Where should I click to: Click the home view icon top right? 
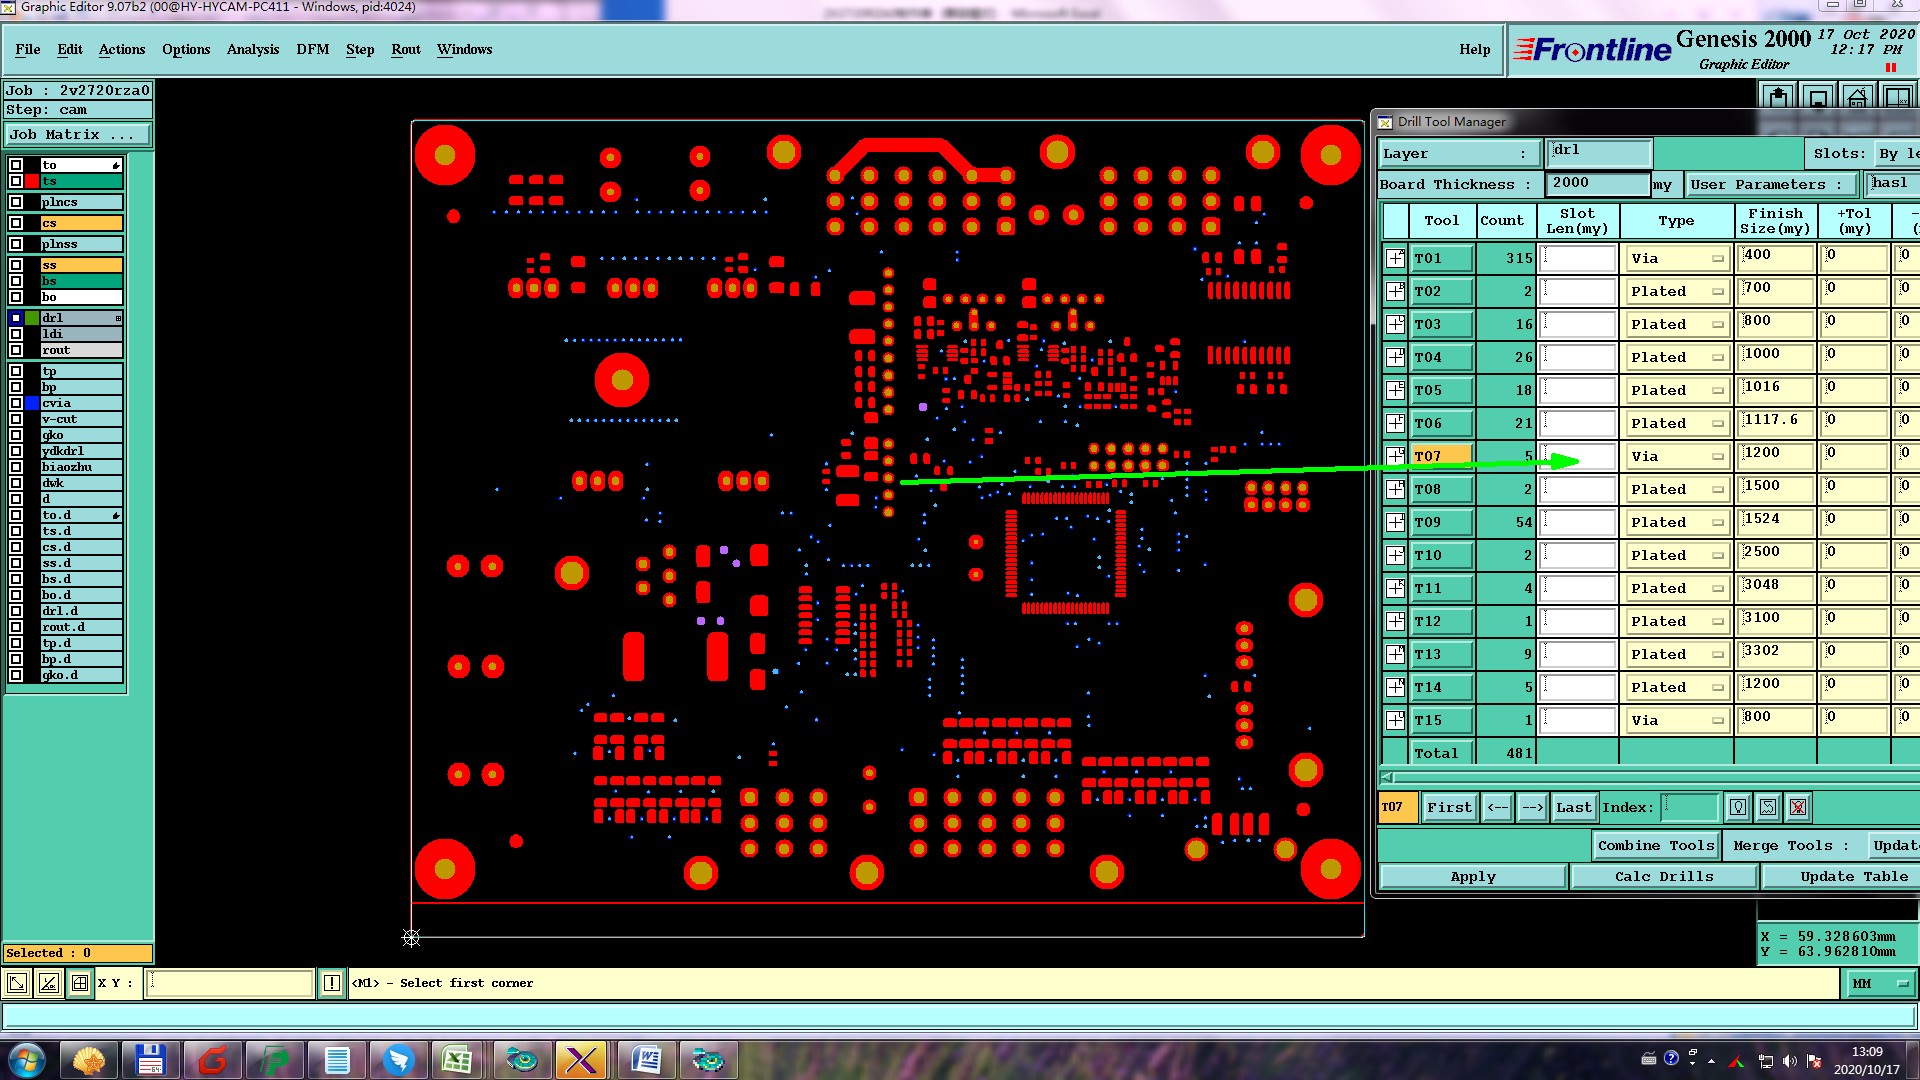click(1857, 98)
